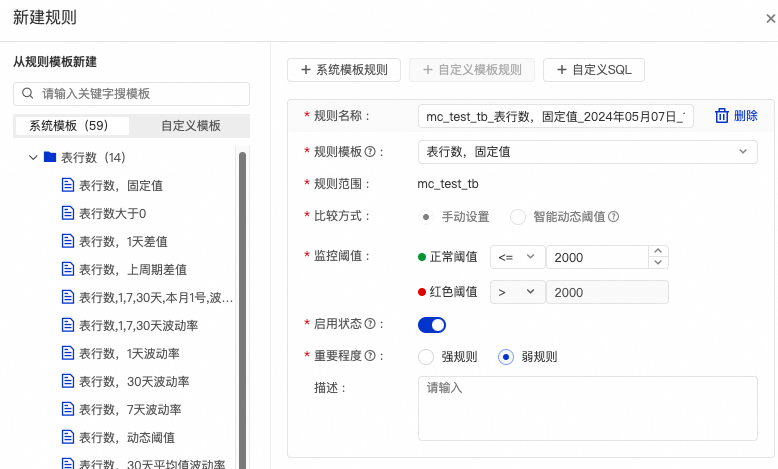Select template 表行数,1,7,30天,本月1号,波…
778x469 pixels.
coord(156,298)
